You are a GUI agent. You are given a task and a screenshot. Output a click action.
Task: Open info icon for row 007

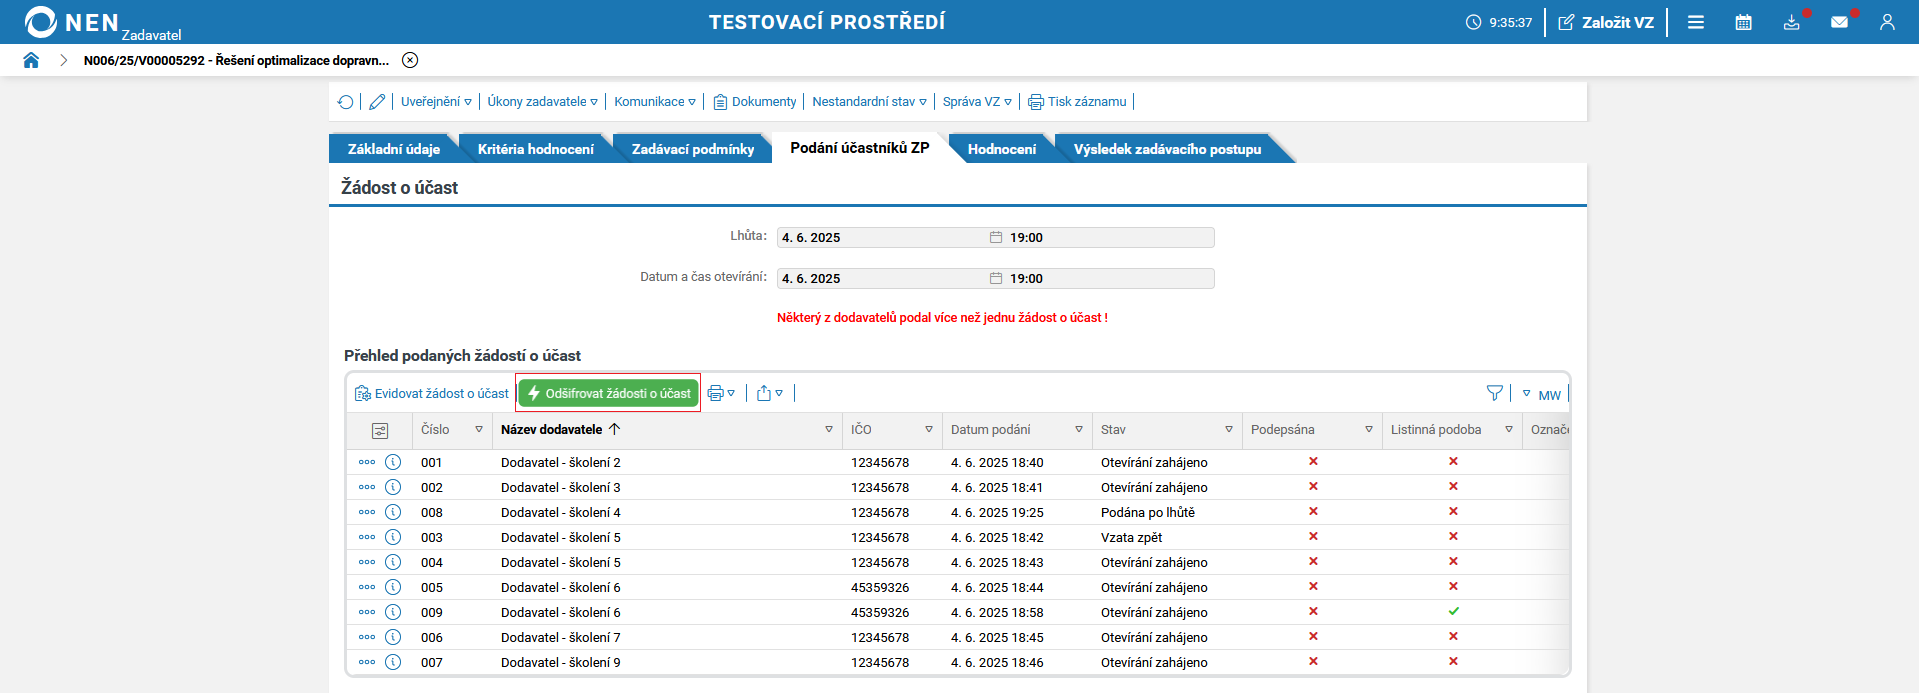[393, 662]
